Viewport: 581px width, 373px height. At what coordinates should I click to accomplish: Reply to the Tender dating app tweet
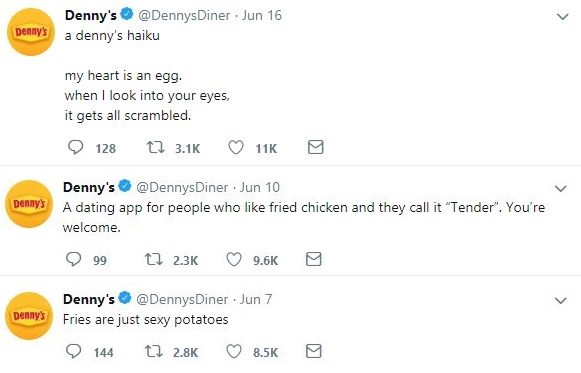(73, 259)
